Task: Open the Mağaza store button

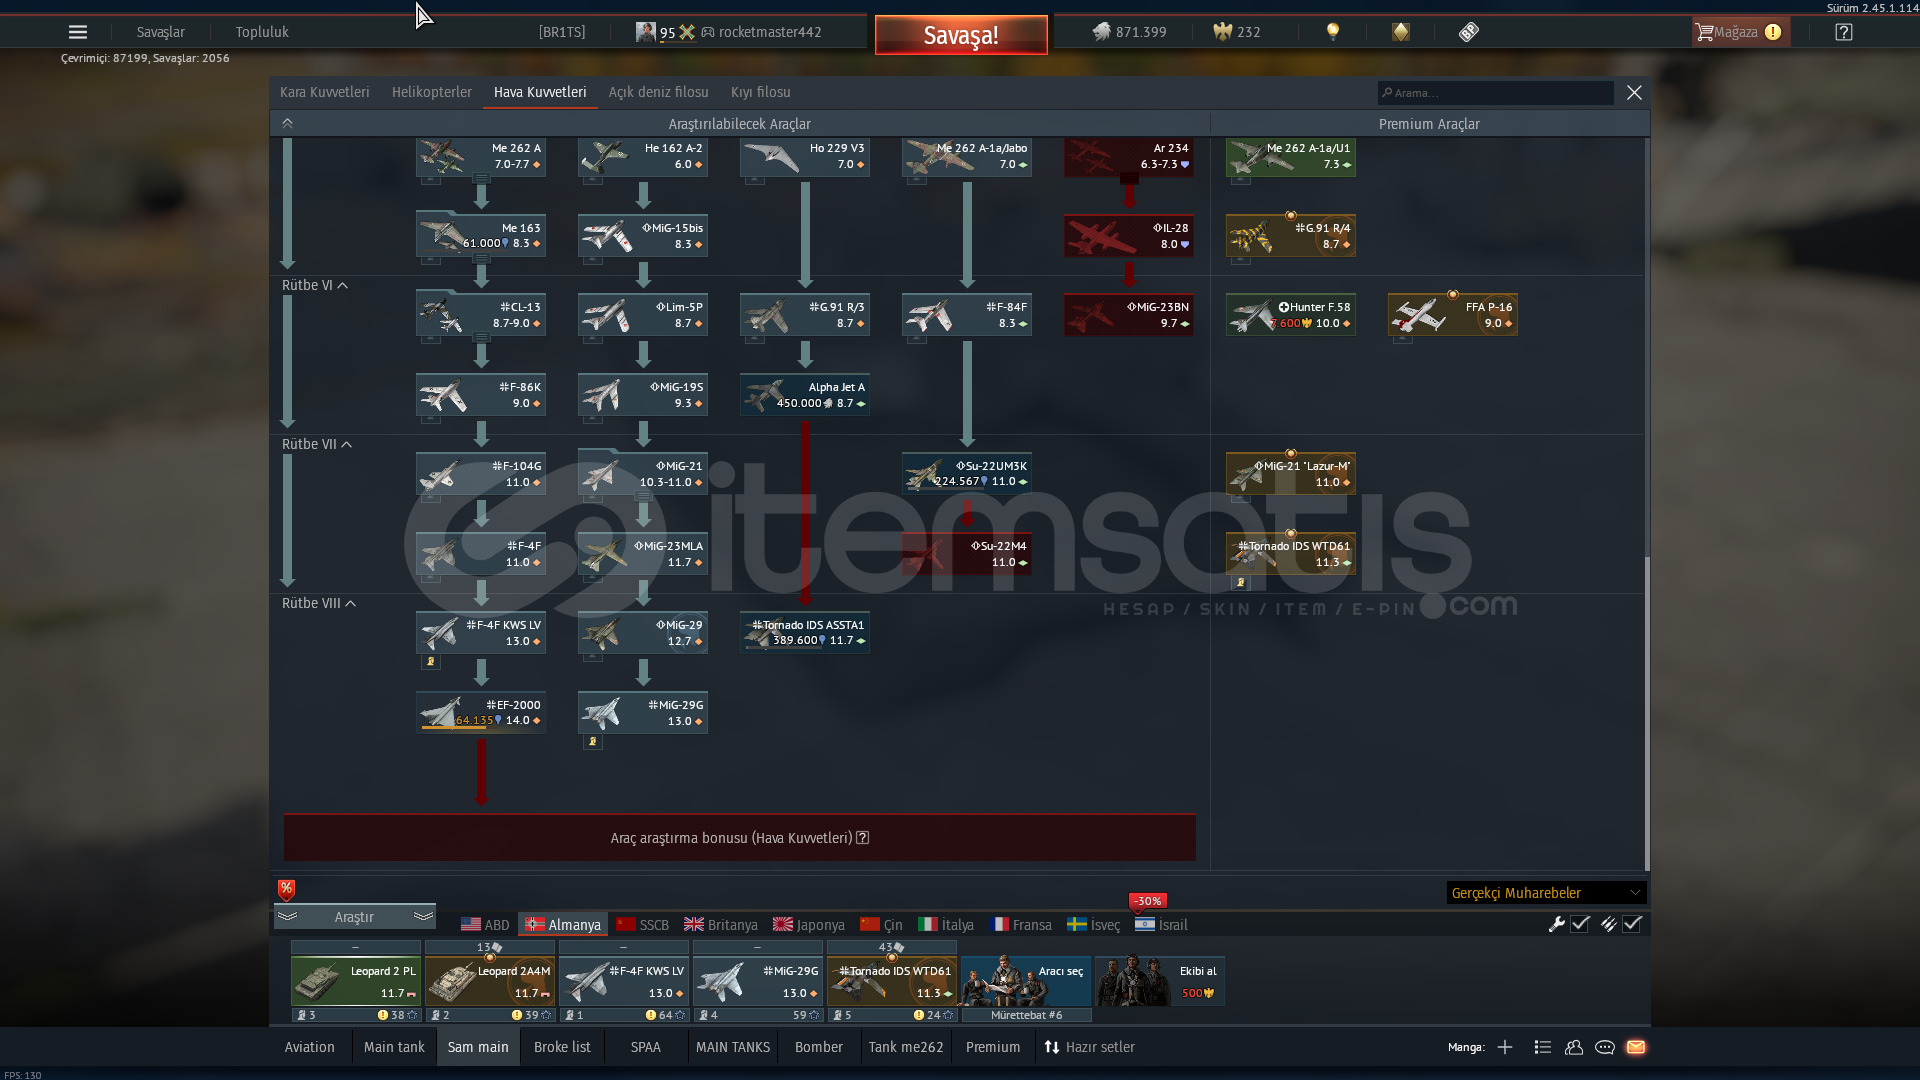Action: click(1740, 32)
